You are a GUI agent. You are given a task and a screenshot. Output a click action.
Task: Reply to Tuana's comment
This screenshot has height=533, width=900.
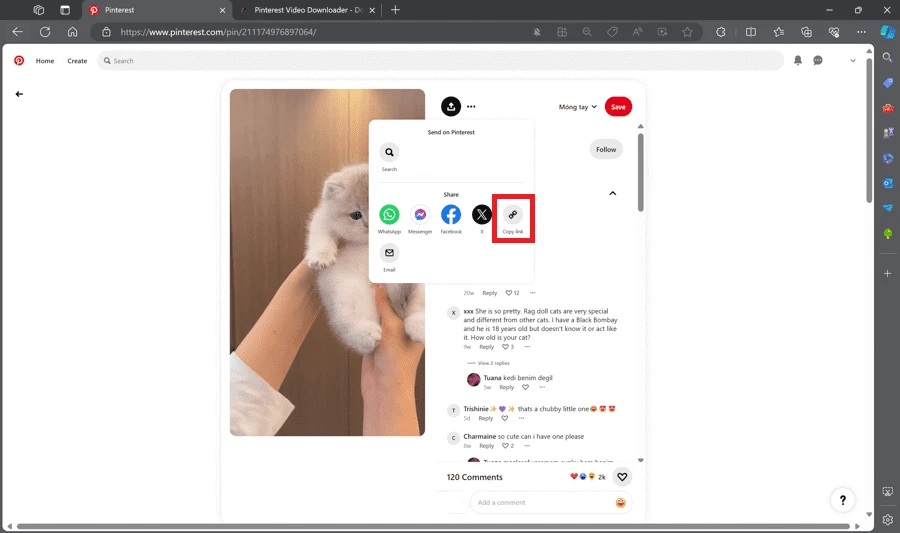506,387
